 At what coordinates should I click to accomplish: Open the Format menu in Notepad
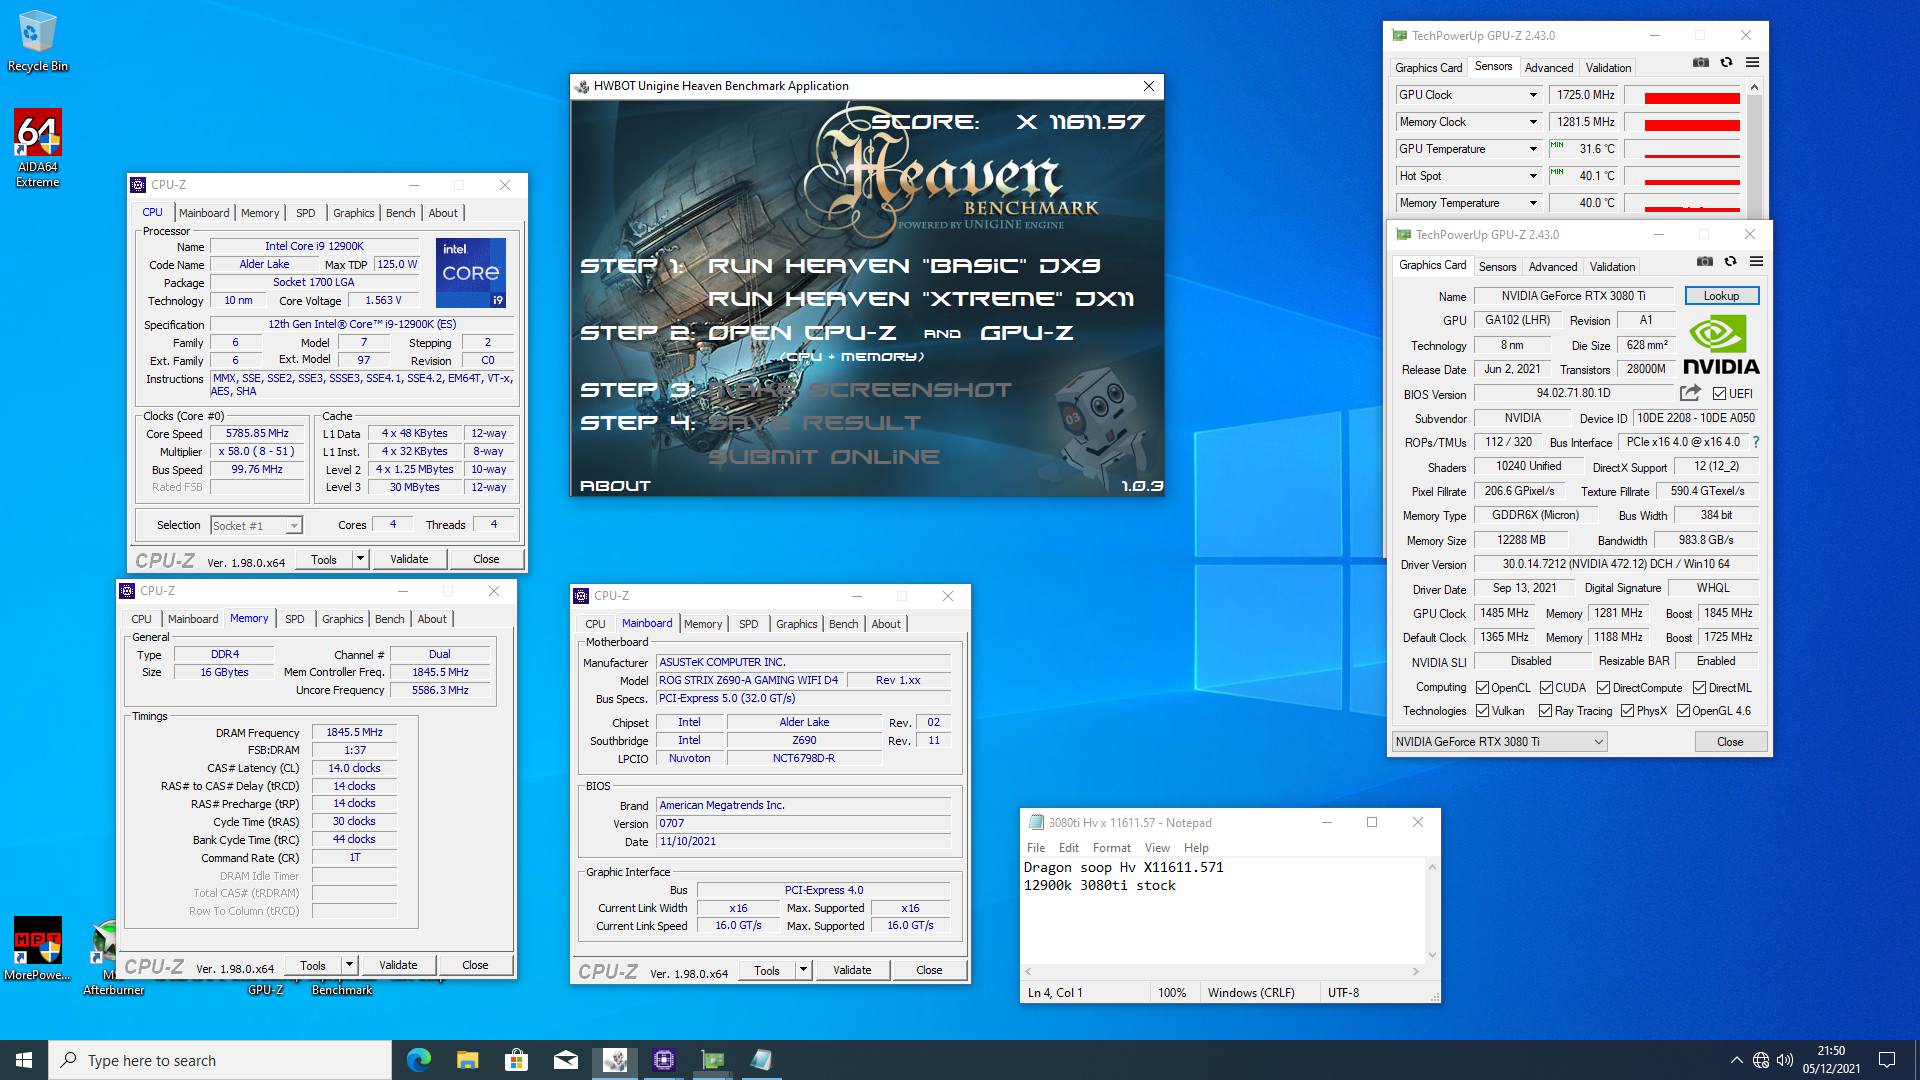1111,847
